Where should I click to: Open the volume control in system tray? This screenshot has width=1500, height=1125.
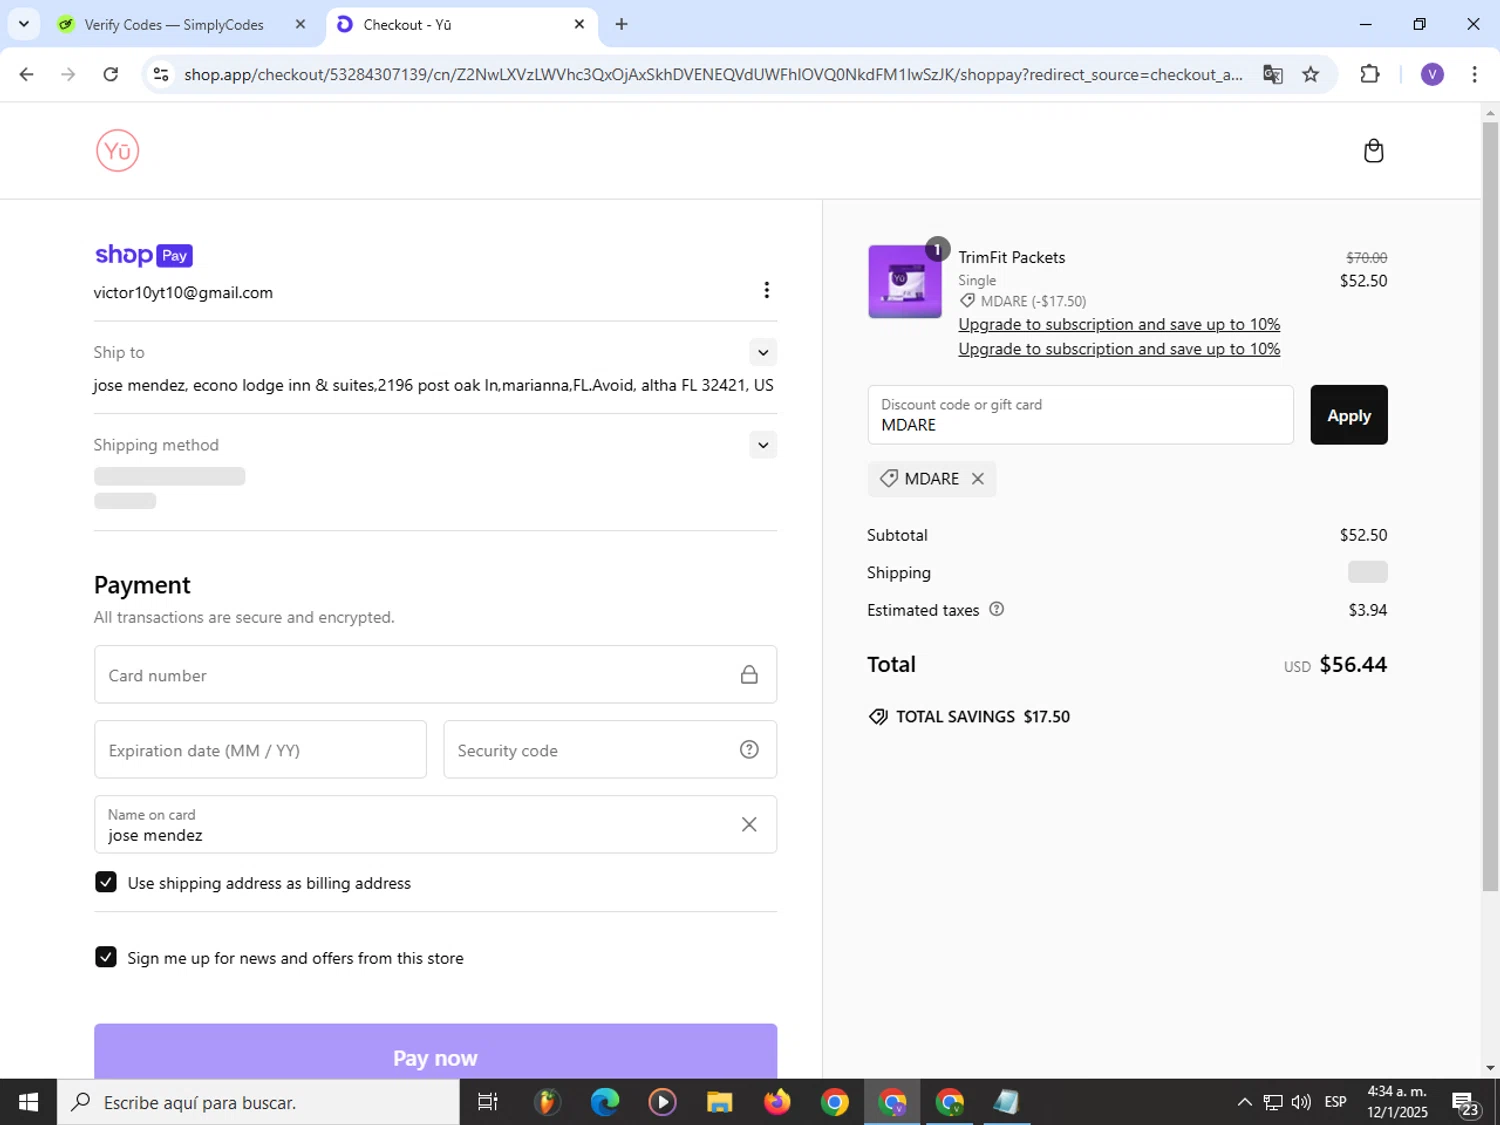point(1301,1102)
